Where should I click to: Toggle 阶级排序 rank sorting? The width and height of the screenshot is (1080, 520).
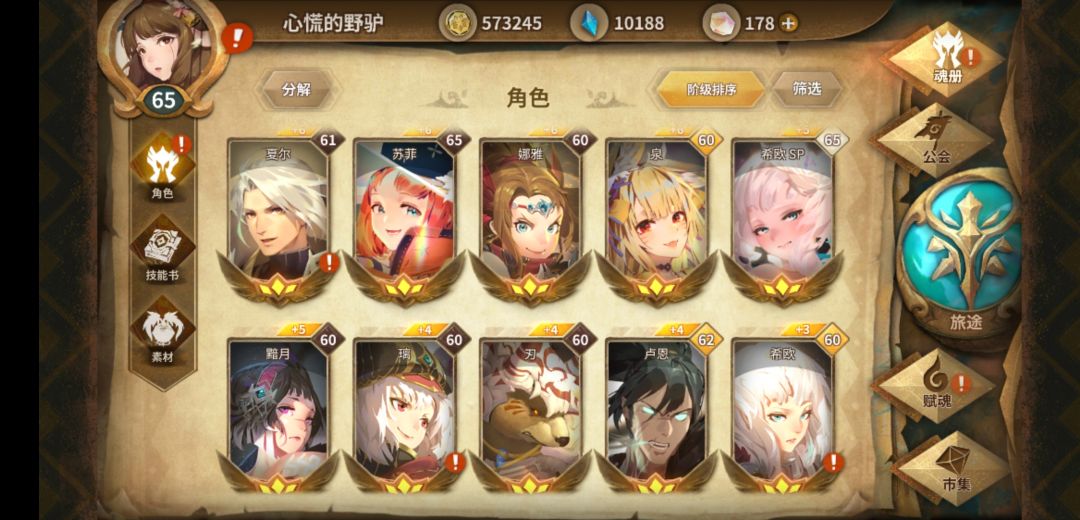[711, 90]
